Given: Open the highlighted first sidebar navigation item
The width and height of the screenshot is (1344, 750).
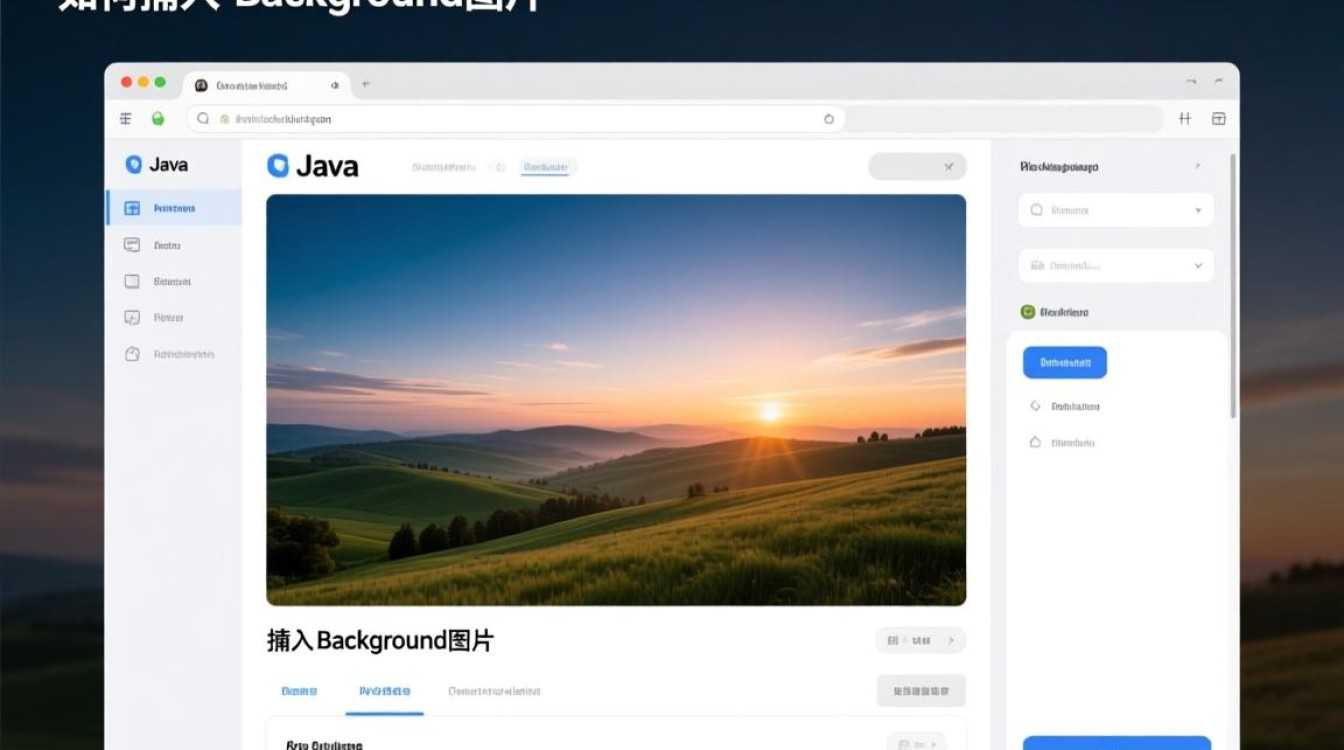Looking at the screenshot, I should (x=174, y=208).
